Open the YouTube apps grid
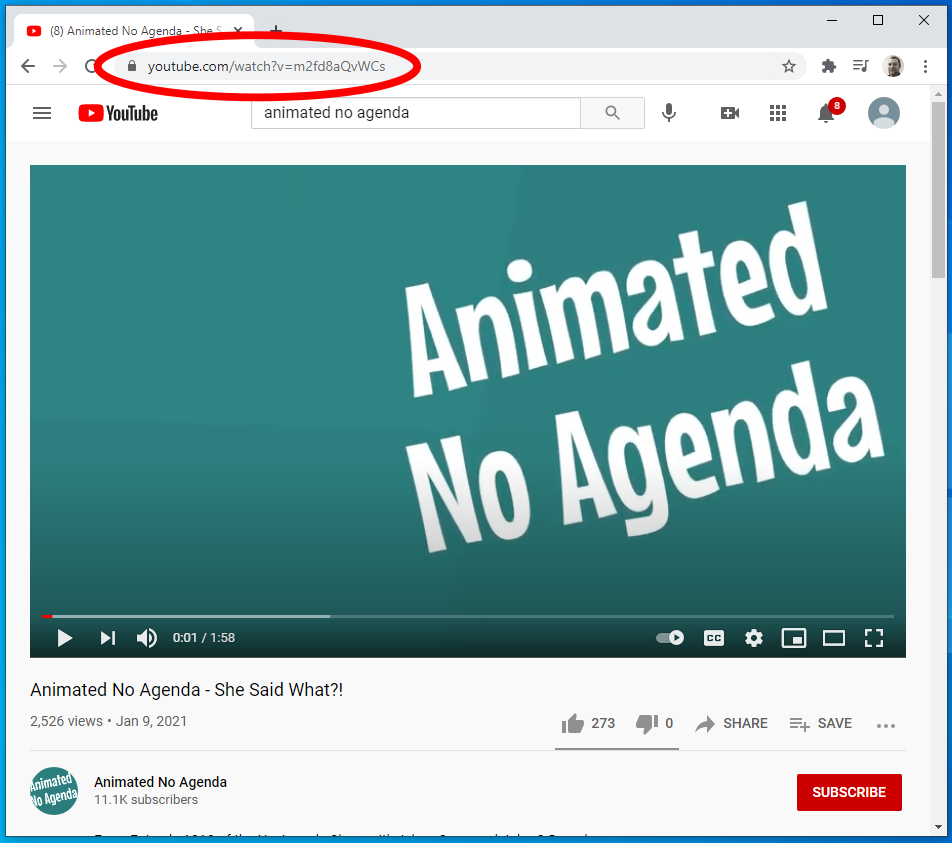This screenshot has height=843, width=952. (778, 113)
